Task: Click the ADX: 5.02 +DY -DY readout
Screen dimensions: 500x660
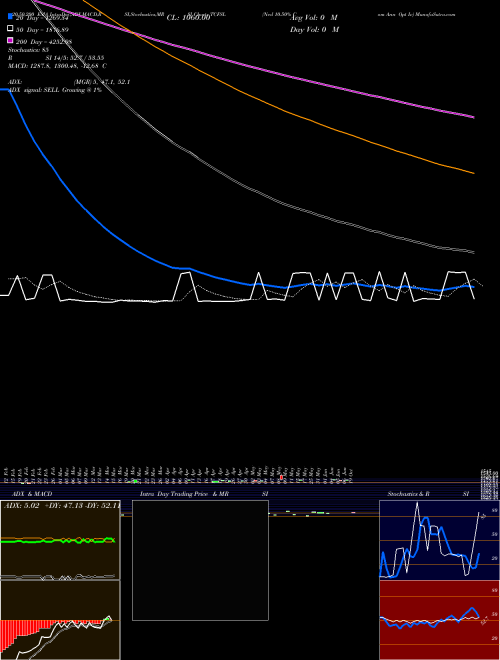Action: point(62,505)
